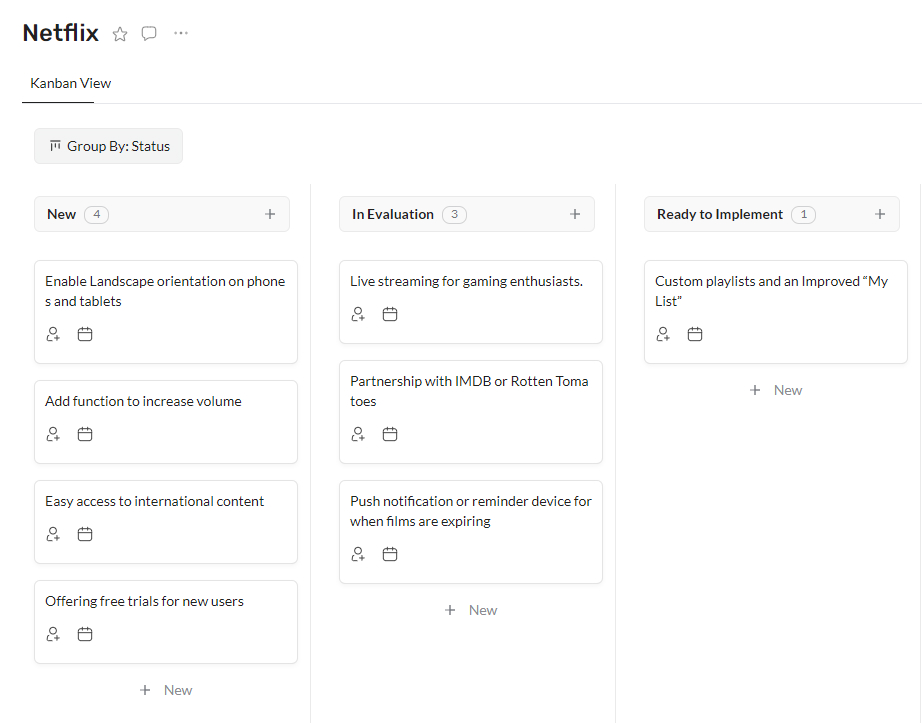Open Live streaming for gaming enthusiasts title

pyautogui.click(x=466, y=281)
